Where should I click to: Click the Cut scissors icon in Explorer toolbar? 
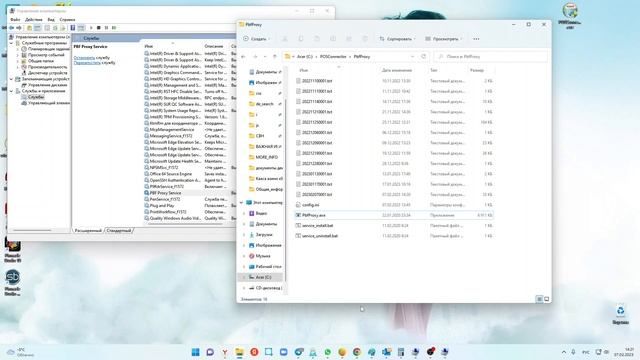[x=285, y=39]
